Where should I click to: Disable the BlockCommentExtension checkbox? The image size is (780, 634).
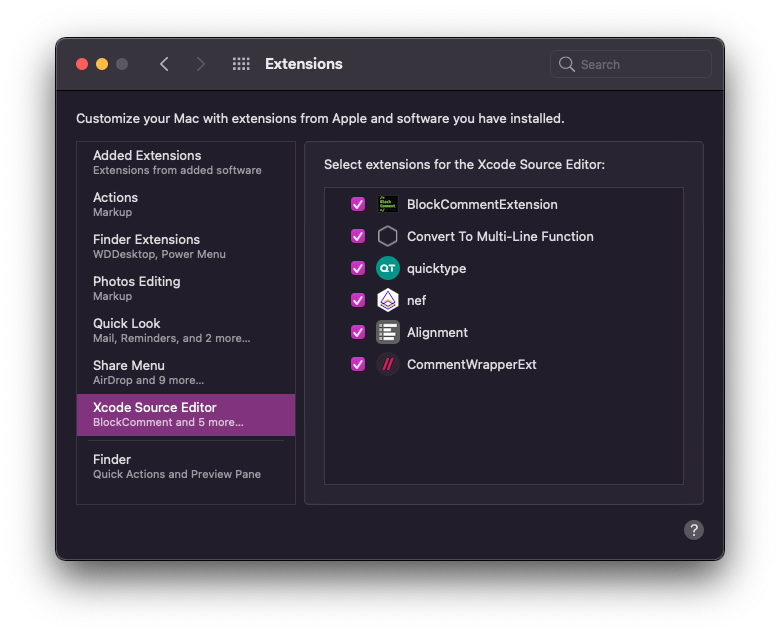coord(358,204)
